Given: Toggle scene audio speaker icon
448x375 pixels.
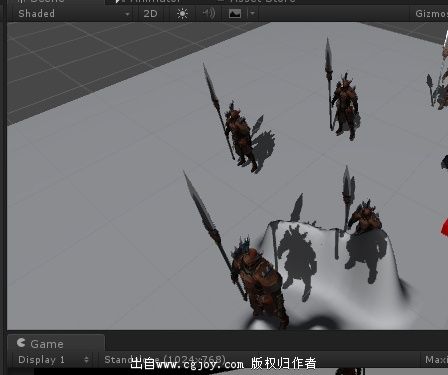Looking at the screenshot, I should click(x=209, y=14).
